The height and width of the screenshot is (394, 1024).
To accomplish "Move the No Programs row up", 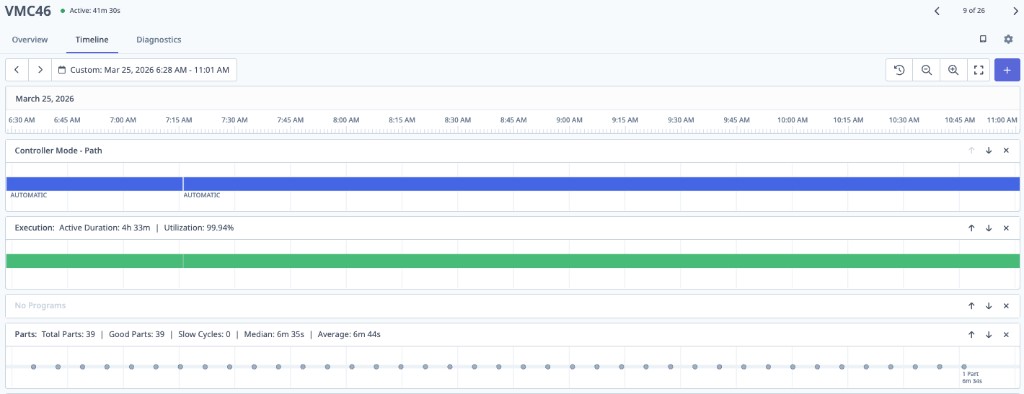I will point(971,305).
